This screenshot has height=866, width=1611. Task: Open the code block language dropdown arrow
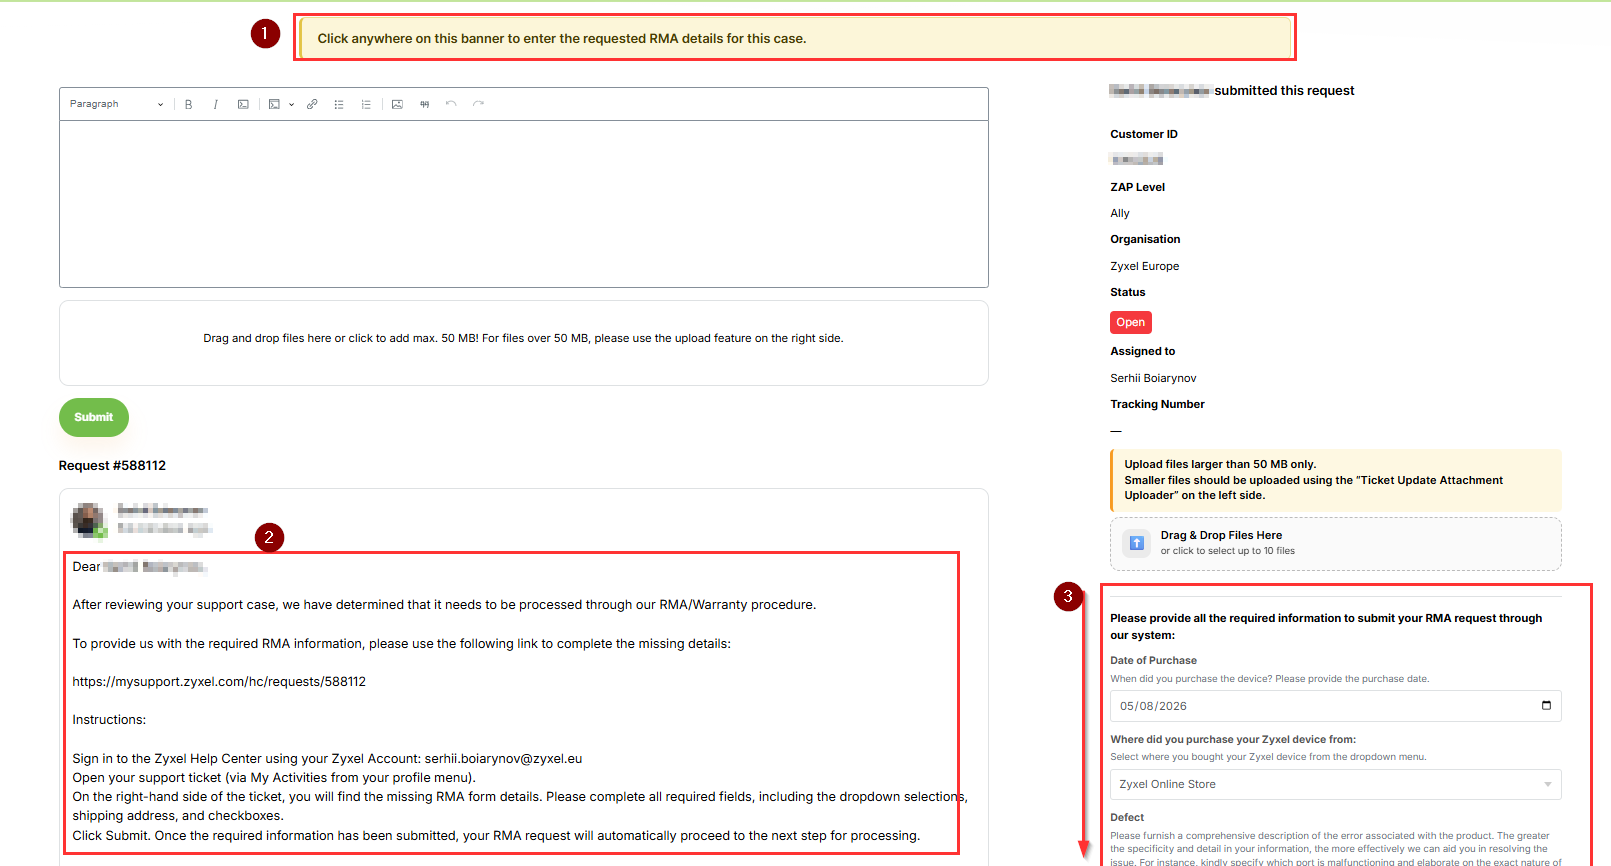(291, 104)
